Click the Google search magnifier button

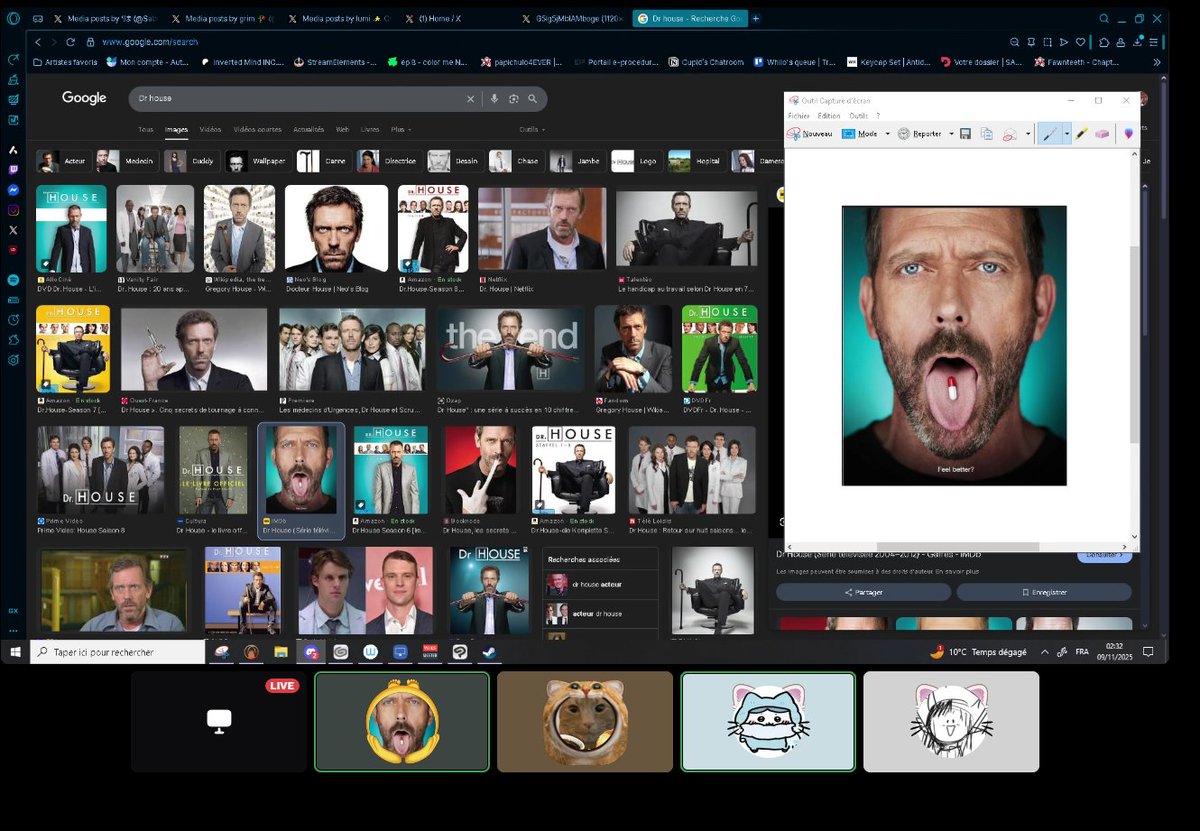(532, 99)
